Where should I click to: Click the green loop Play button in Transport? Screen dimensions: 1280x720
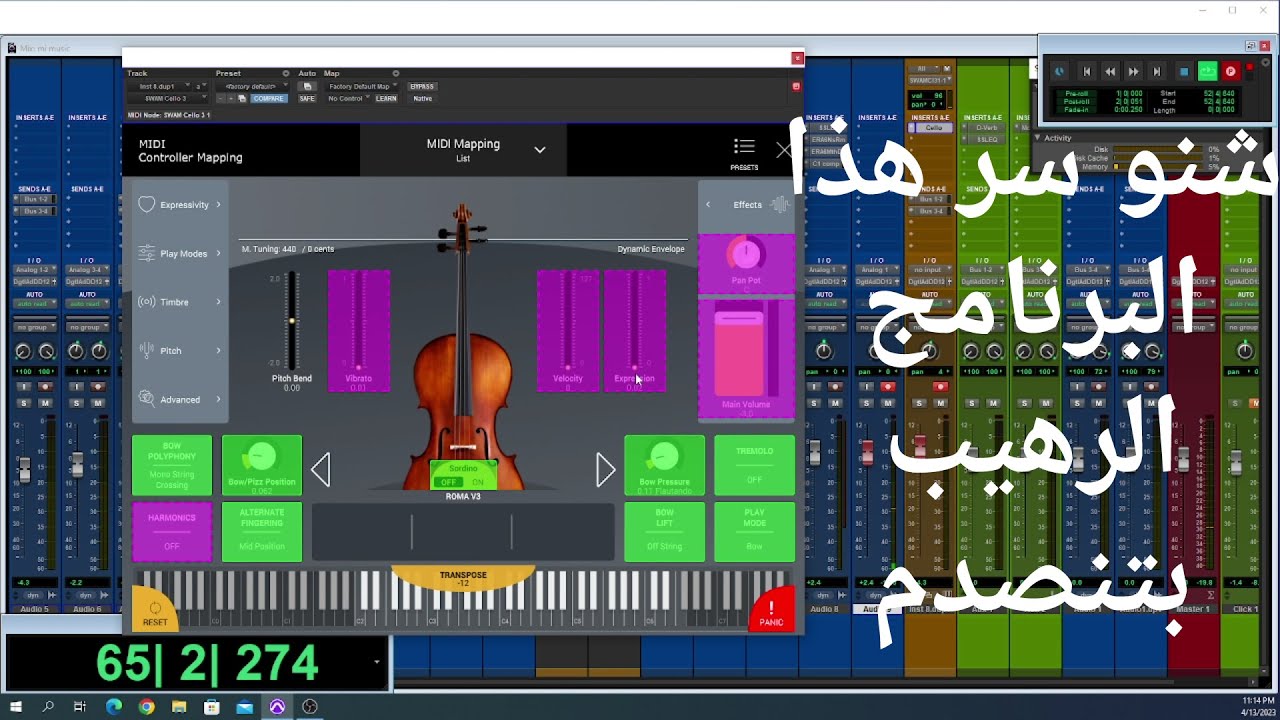(x=1208, y=71)
